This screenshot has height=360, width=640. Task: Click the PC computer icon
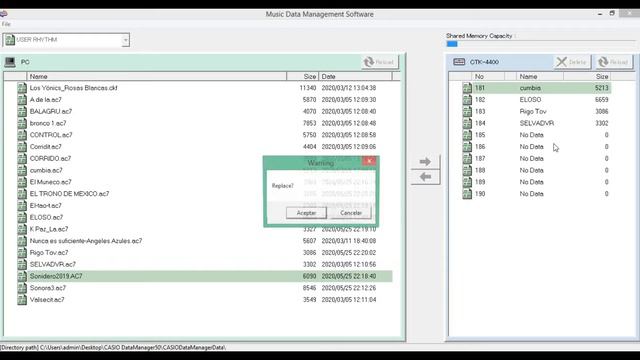click(x=10, y=62)
